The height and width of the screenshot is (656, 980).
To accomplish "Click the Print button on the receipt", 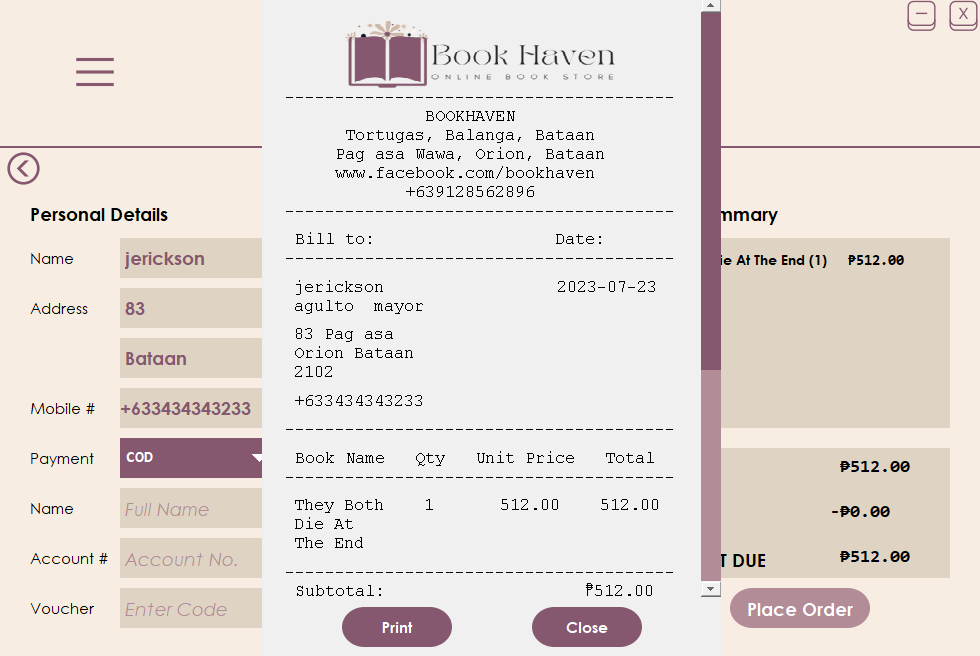I will pyautogui.click(x=396, y=627).
